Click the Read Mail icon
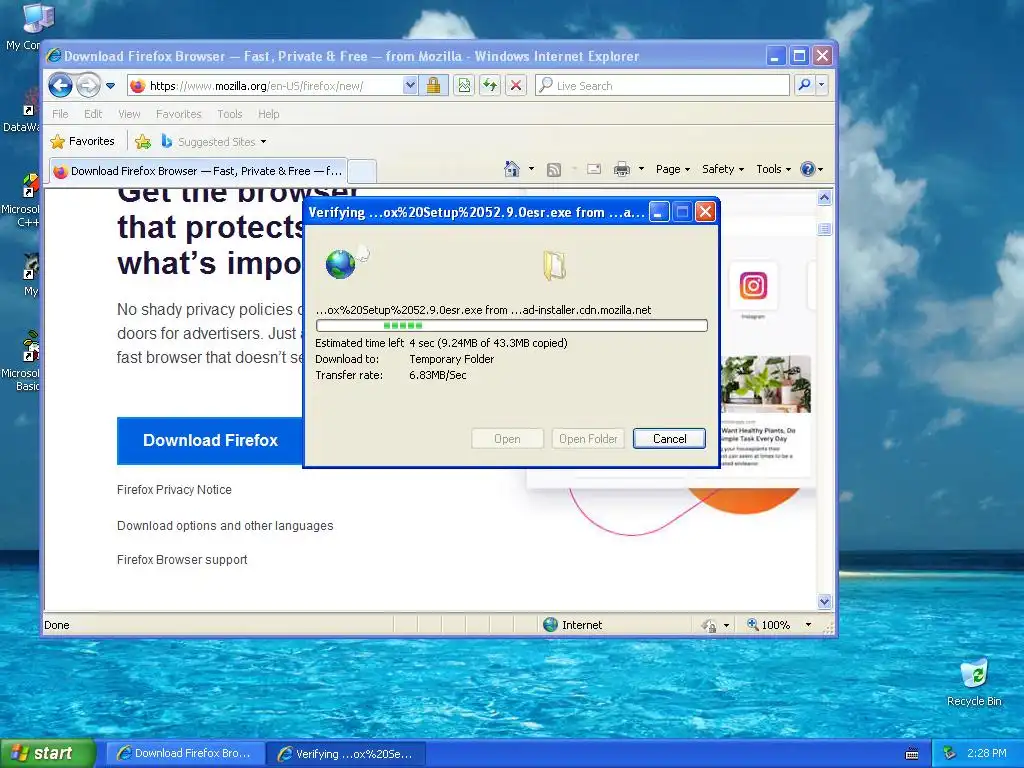Image resolution: width=1024 pixels, height=768 pixels. click(594, 170)
